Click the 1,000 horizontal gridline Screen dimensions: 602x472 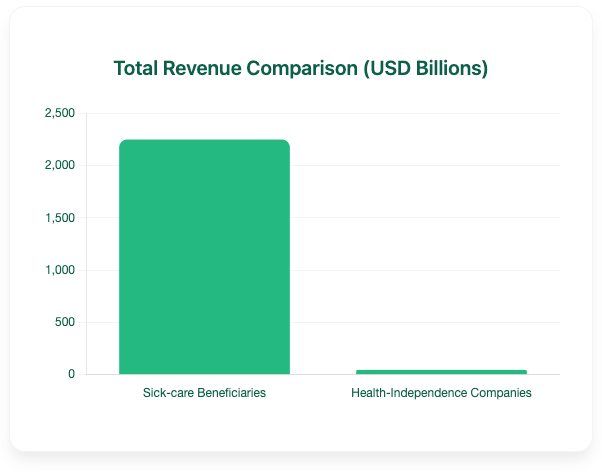[x=420, y=270]
